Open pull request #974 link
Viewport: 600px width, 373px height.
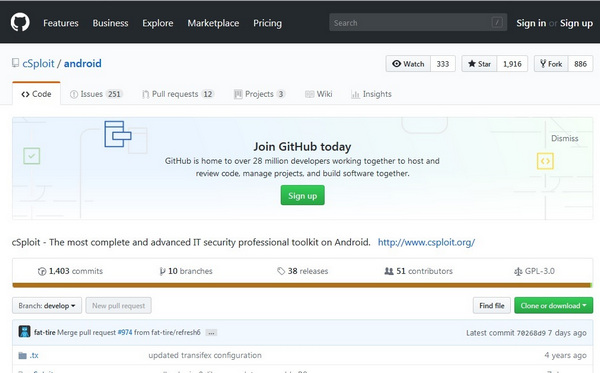pyautogui.click(x=125, y=332)
